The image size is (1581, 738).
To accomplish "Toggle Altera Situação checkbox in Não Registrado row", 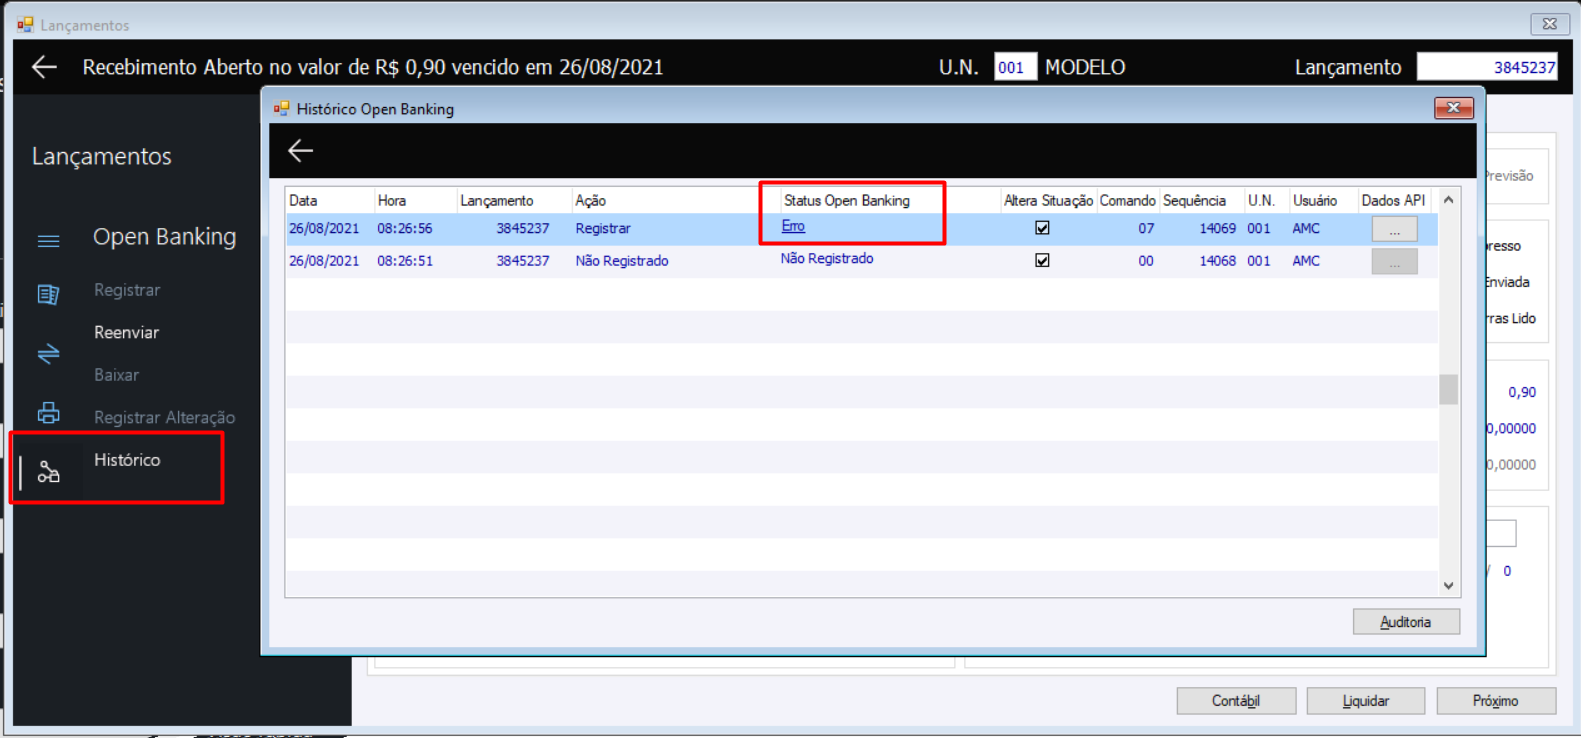I will tap(1042, 260).
